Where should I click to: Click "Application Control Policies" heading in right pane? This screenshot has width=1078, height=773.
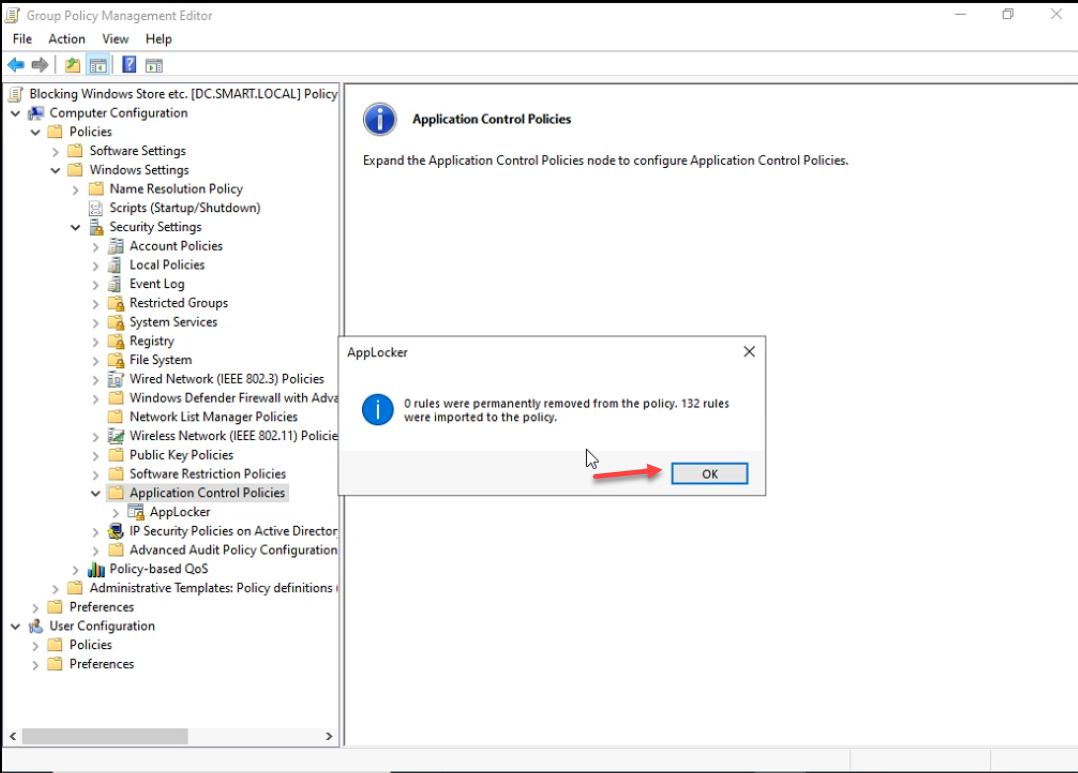pyautogui.click(x=492, y=119)
